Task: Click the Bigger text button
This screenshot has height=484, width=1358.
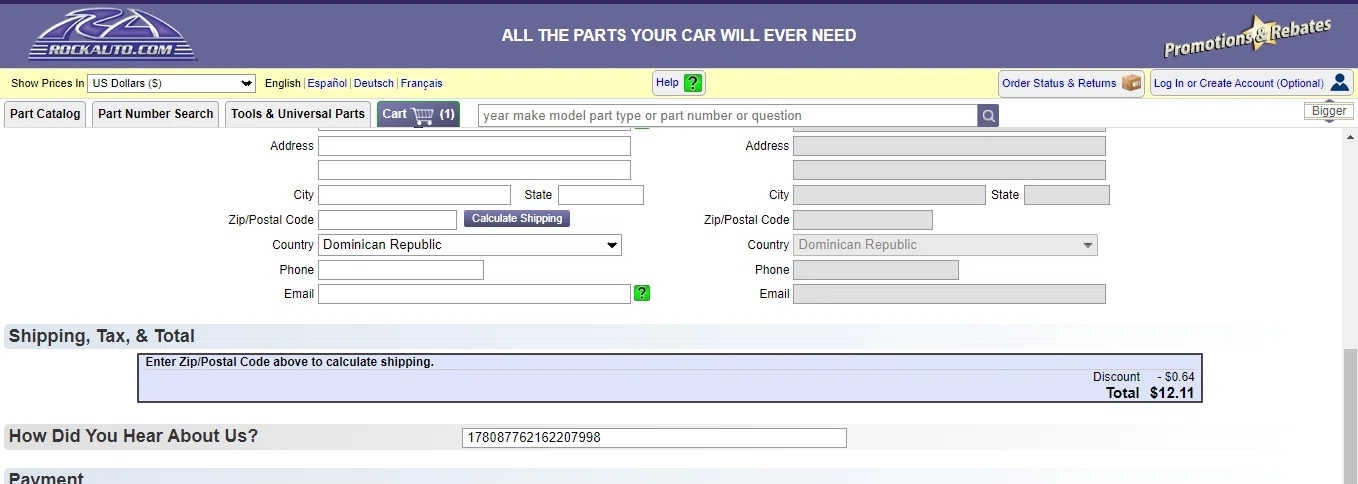Action: [x=1329, y=111]
